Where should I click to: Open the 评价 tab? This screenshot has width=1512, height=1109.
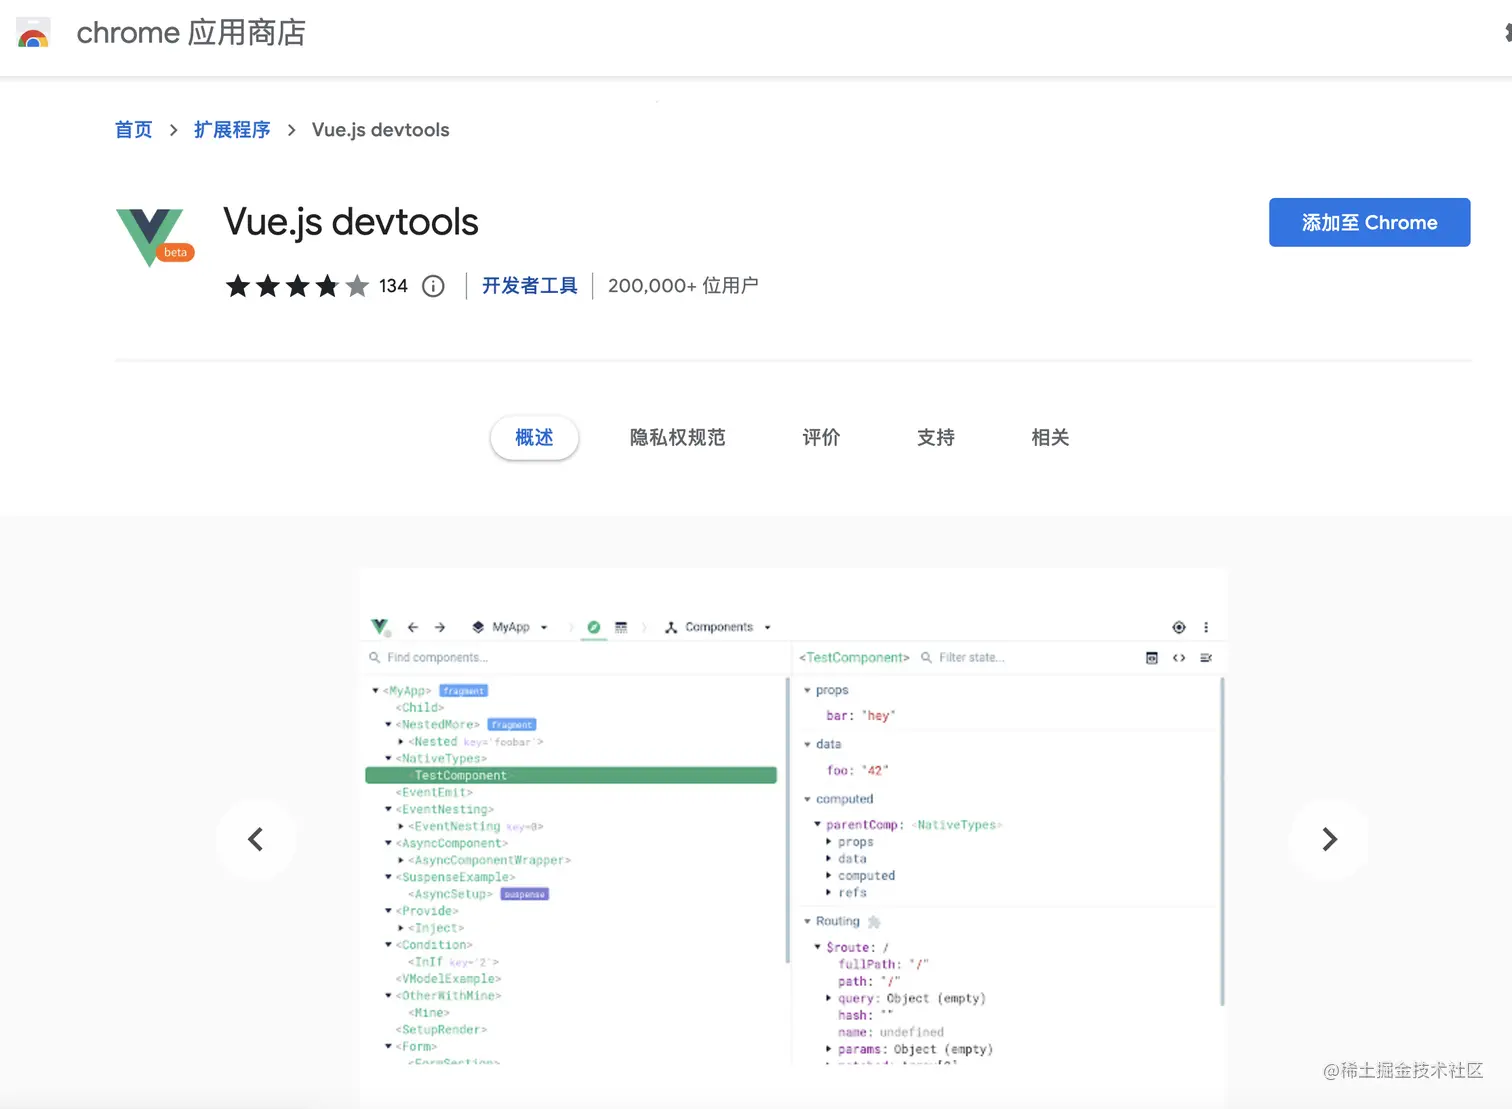click(821, 438)
